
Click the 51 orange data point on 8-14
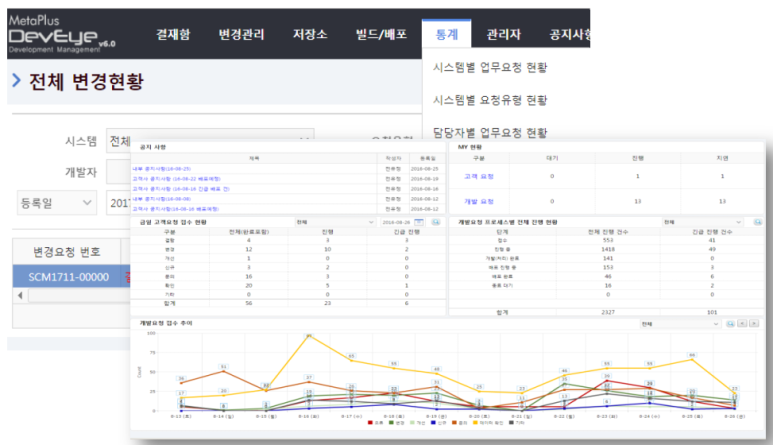pos(224,370)
